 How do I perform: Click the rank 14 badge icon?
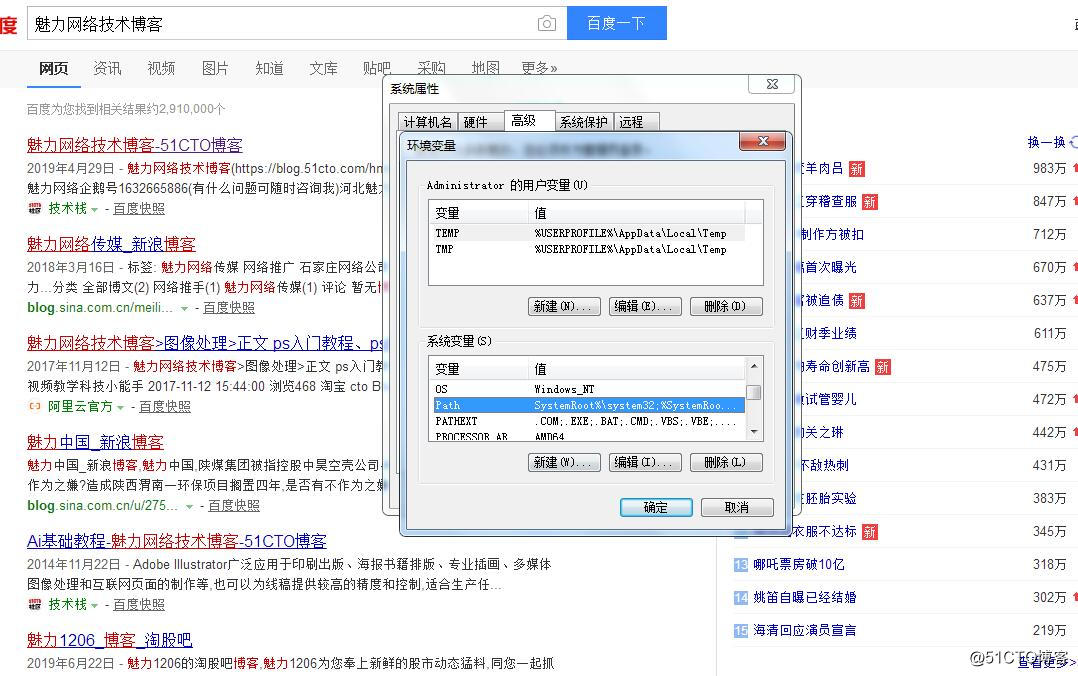[x=740, y=598]
